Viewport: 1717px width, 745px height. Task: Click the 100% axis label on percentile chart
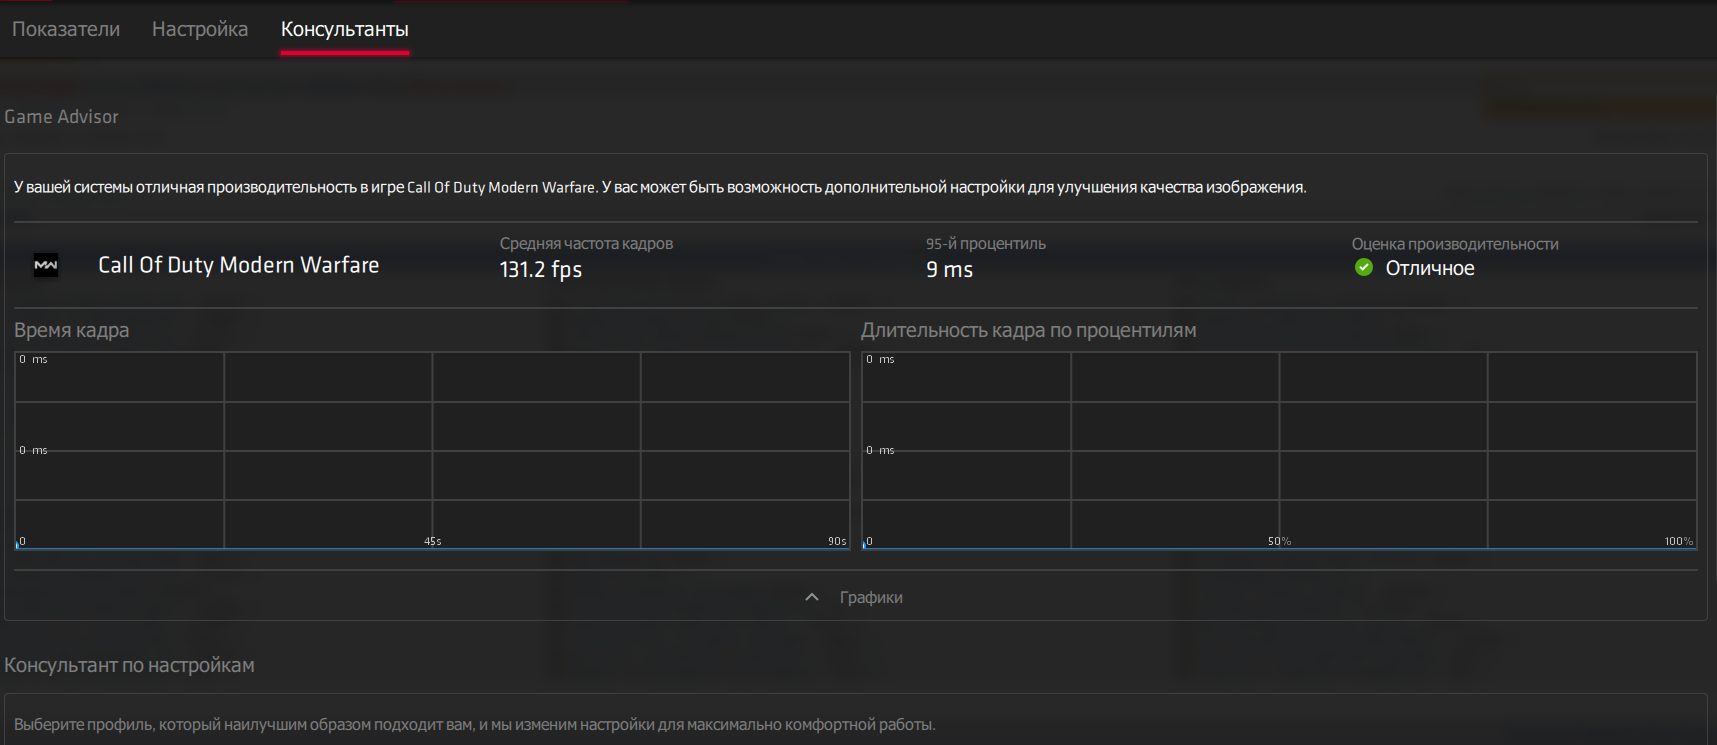[1679, 541]
